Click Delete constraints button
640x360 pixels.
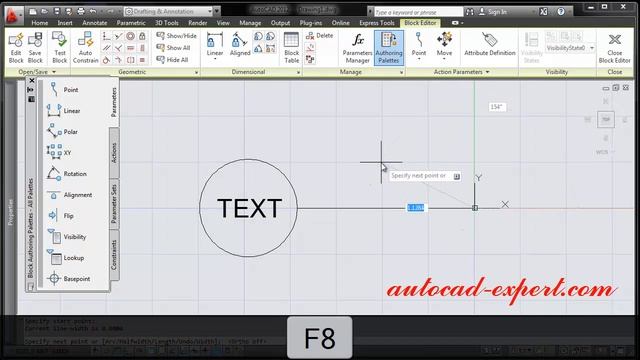pos(320,36)
